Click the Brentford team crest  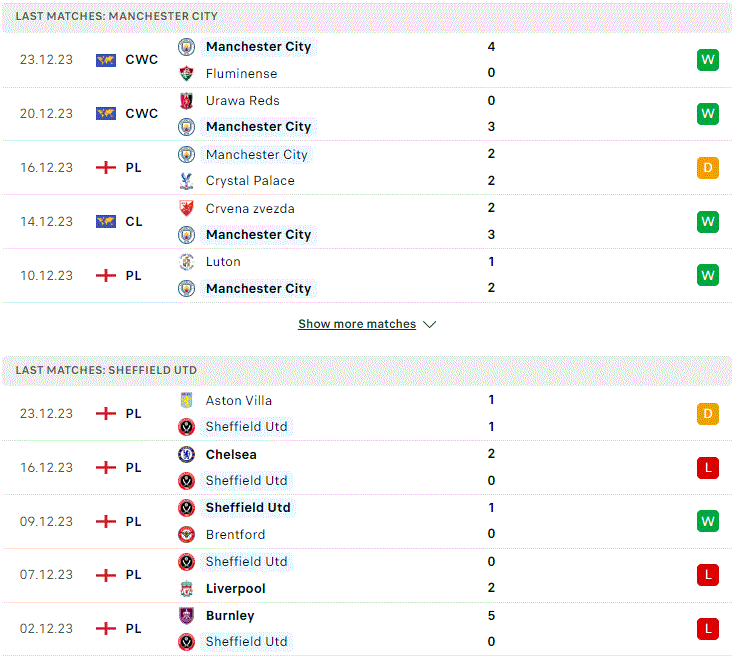tap(187, 534)
